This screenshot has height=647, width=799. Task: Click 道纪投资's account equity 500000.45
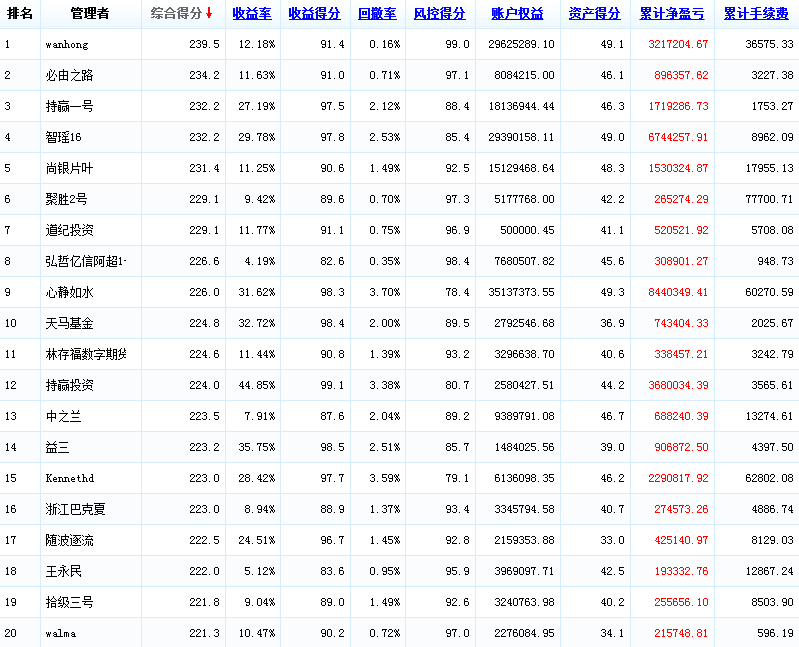(x=527, y=230)
